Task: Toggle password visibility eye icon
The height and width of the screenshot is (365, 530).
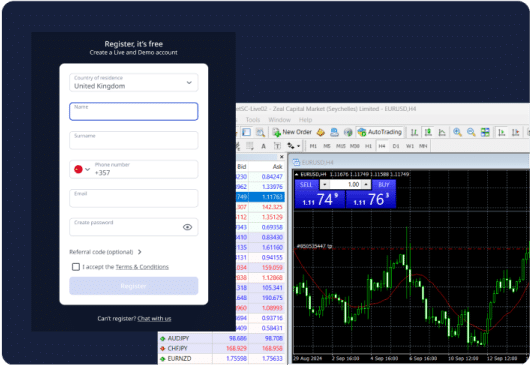Action: 187,227
